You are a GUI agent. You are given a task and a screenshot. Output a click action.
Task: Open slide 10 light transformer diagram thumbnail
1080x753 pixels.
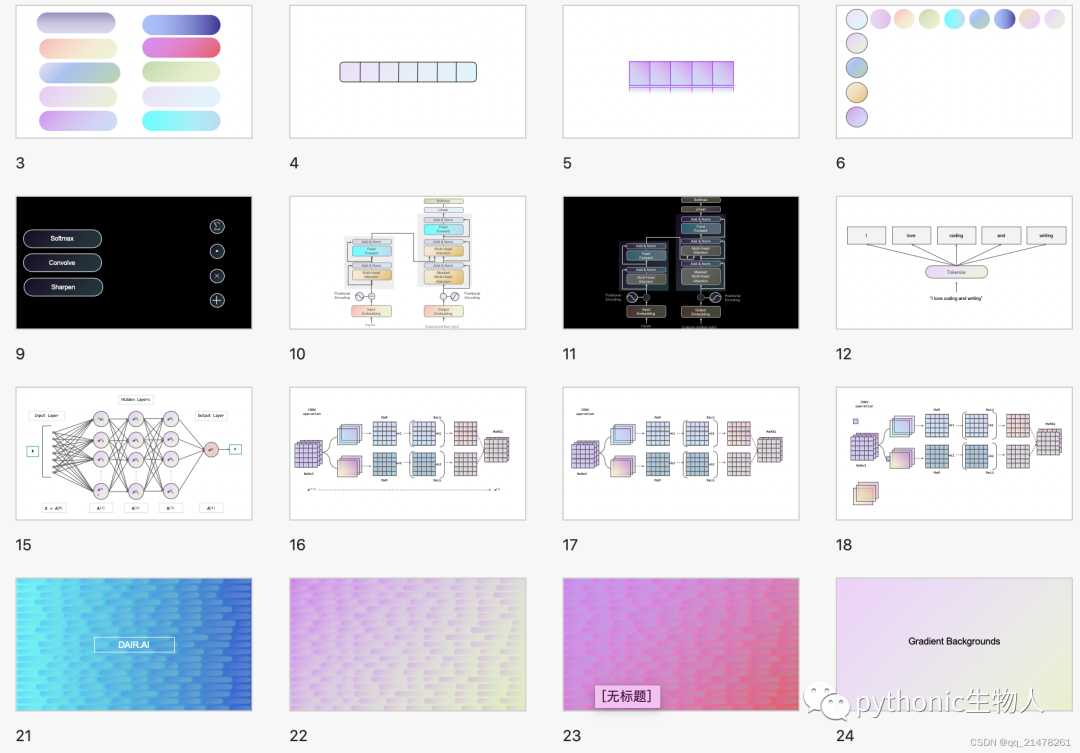(x=408, y=262)
